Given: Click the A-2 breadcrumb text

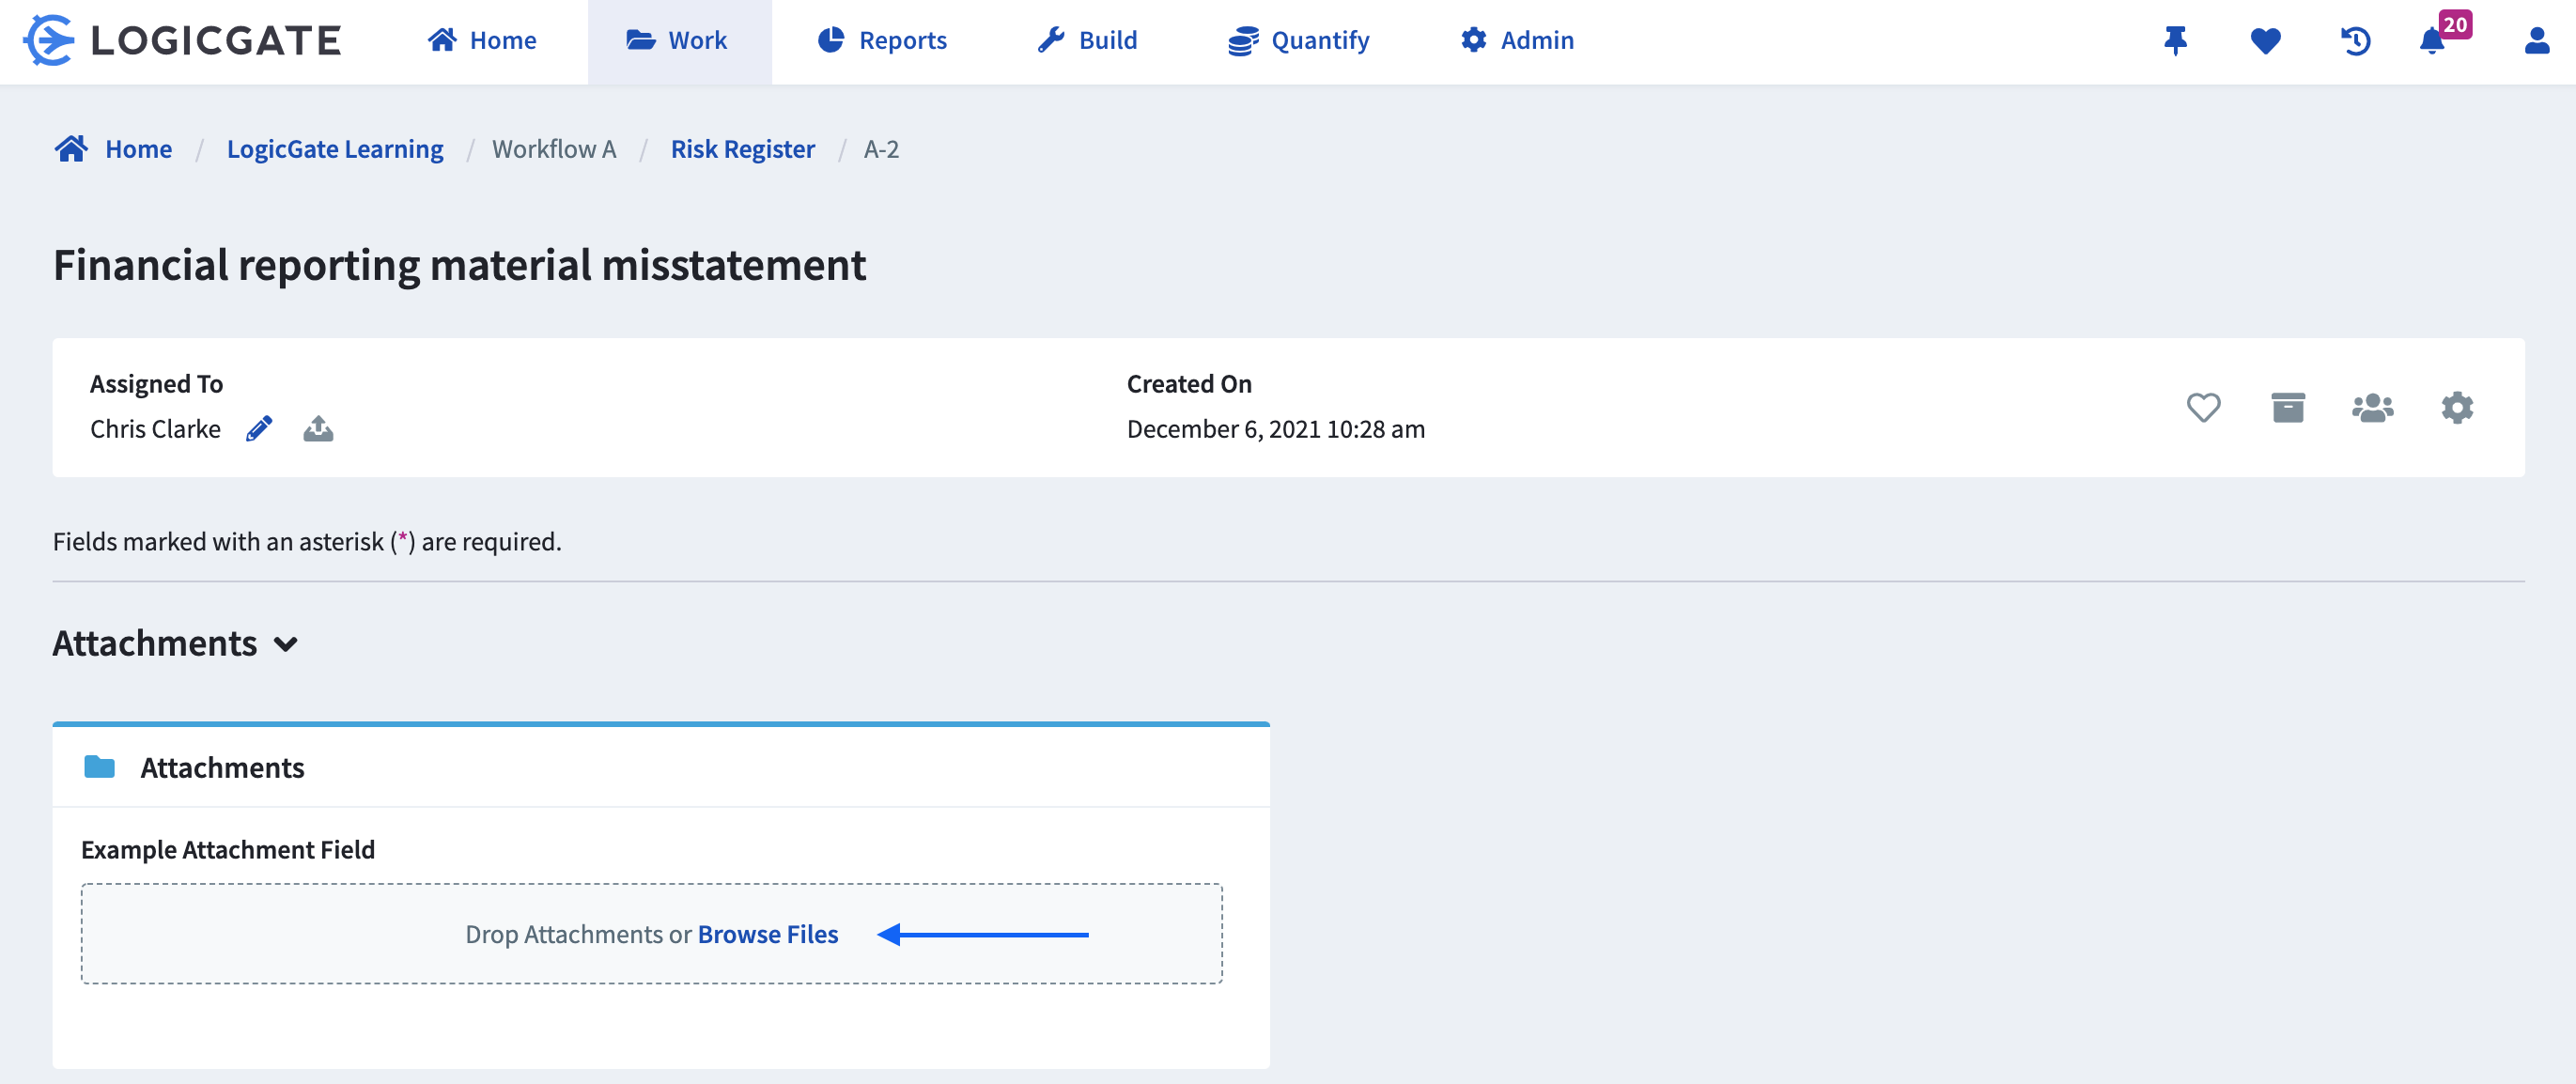Looking at the screenshot, I should coord(881,149).
